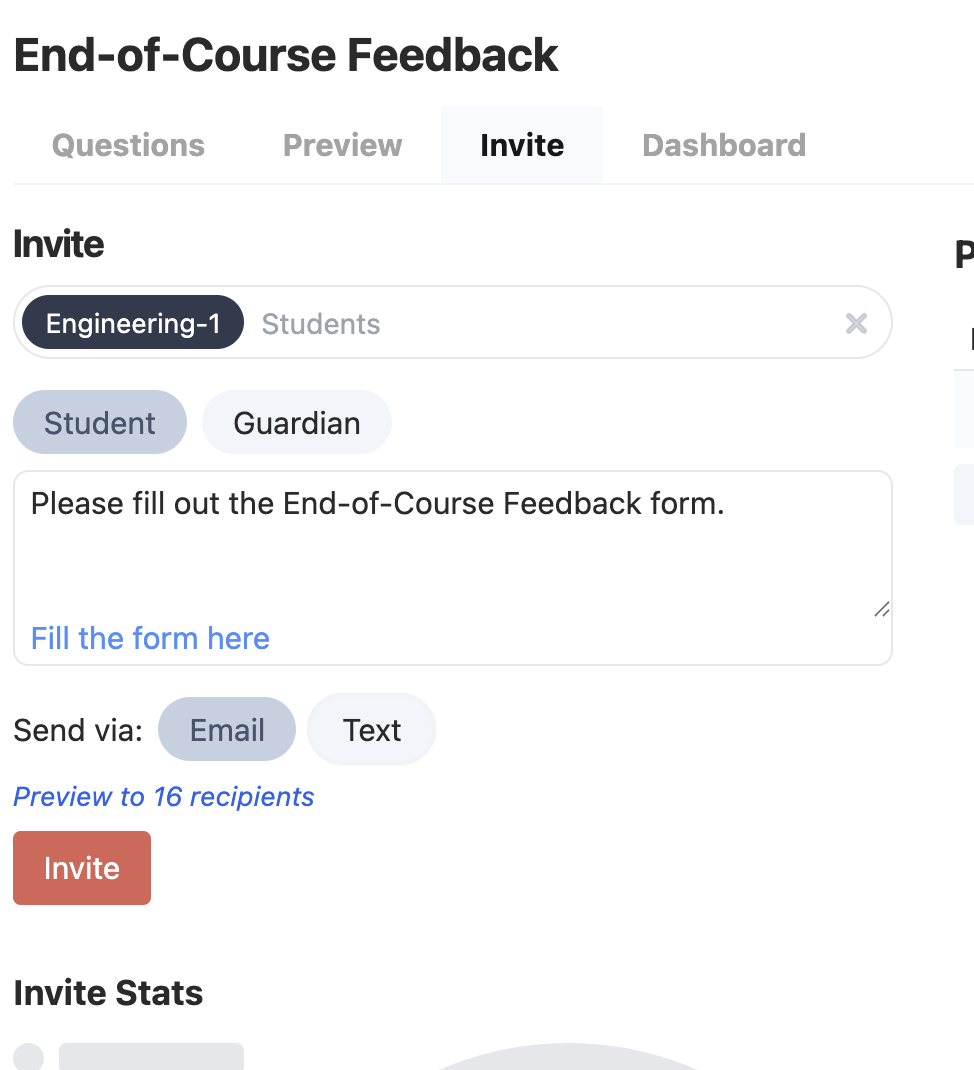Open the "Fill the form here" link

coord(150,638)
